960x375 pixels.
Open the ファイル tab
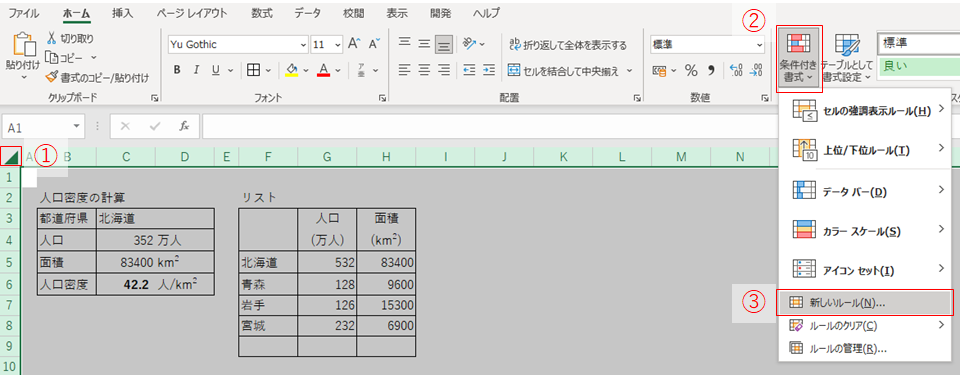click(x=24, y=13)
